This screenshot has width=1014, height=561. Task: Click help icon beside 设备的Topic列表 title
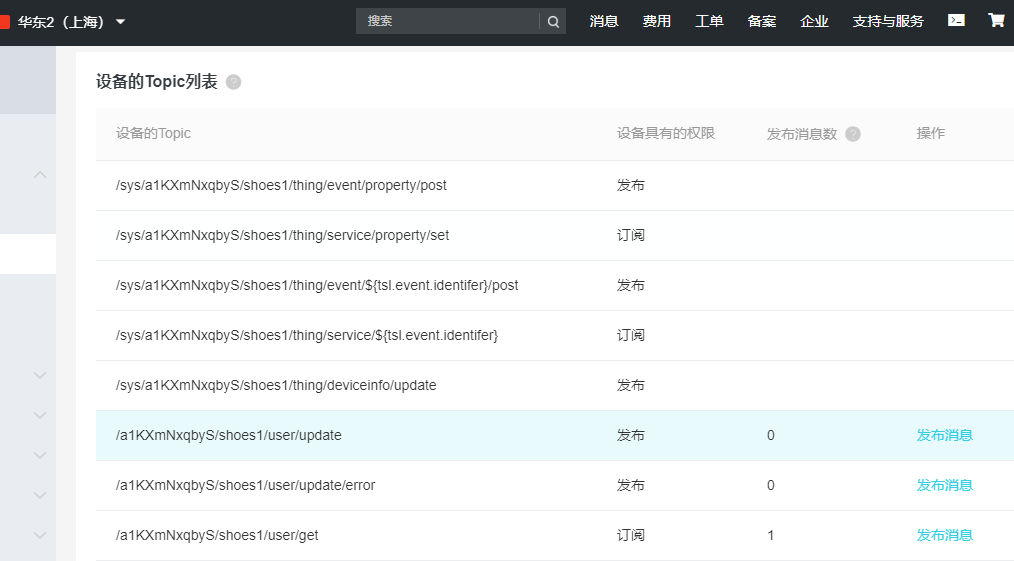233,82
